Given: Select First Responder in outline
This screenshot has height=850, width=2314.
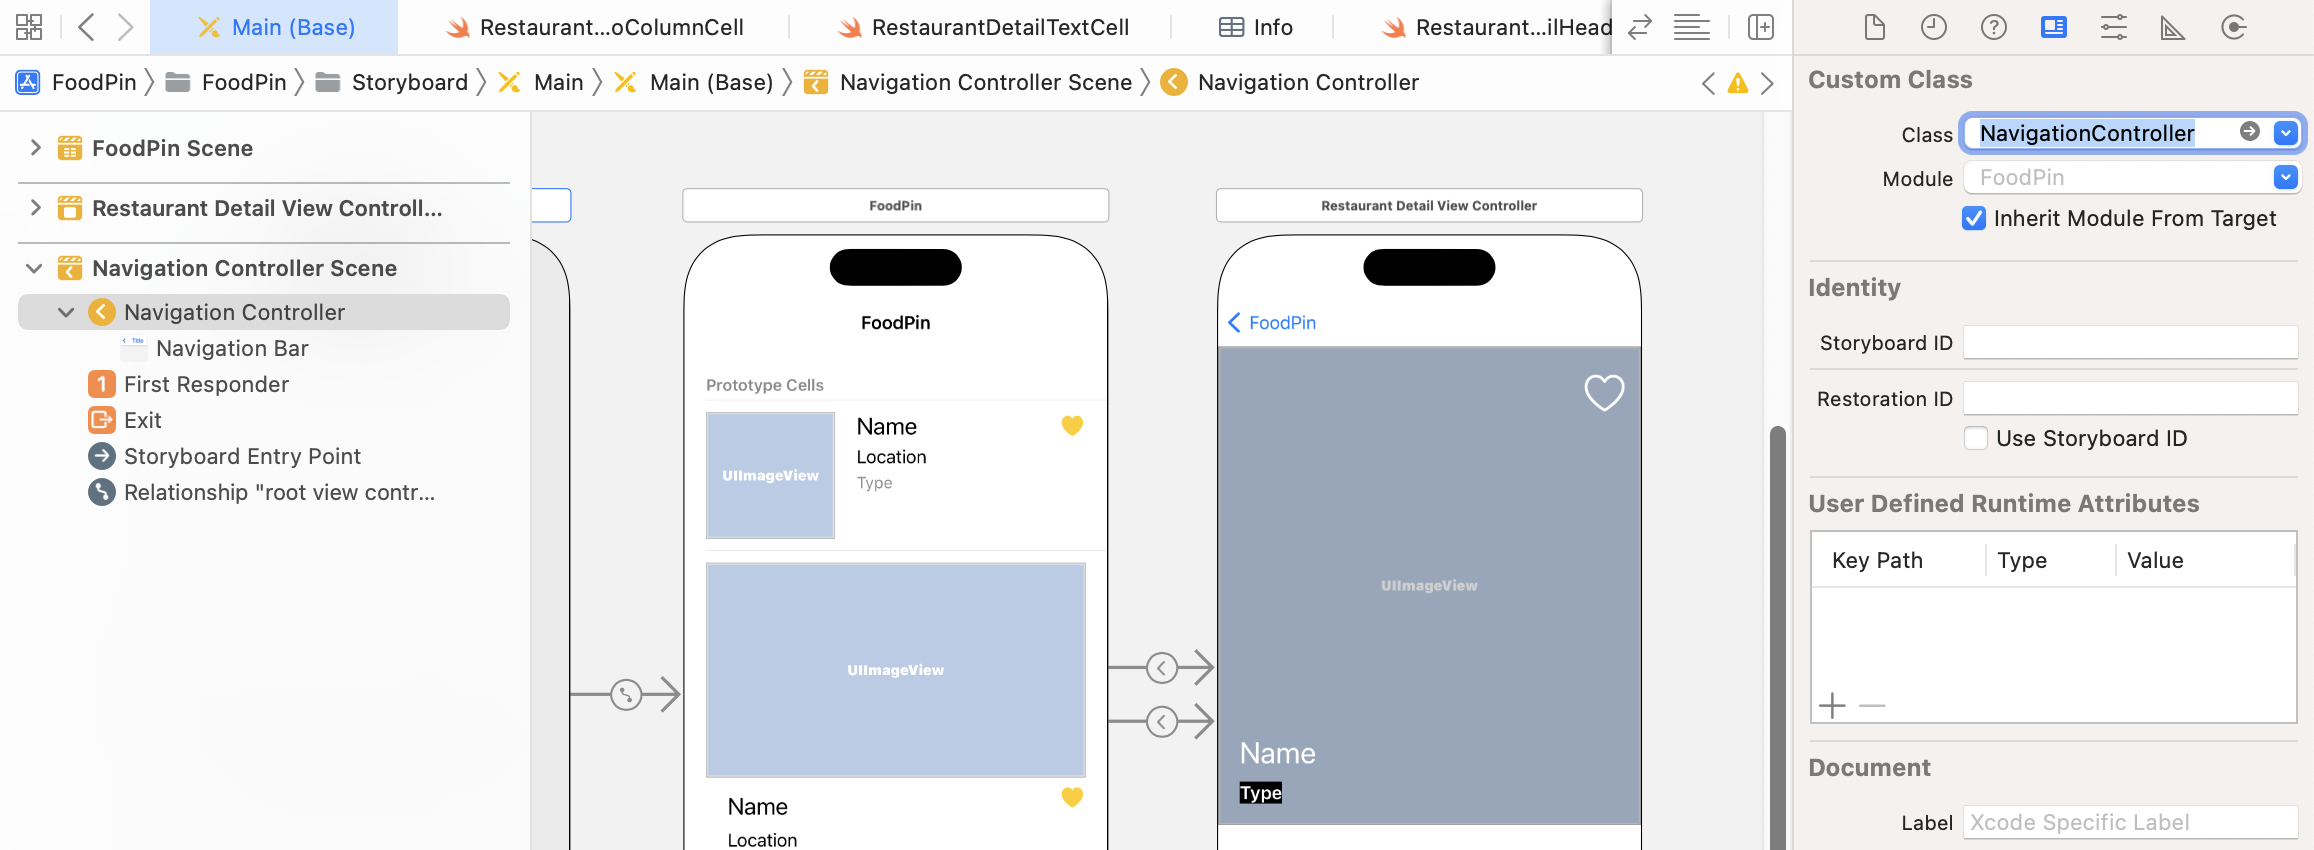Looking at the screenshot, I should coord(206,384).
